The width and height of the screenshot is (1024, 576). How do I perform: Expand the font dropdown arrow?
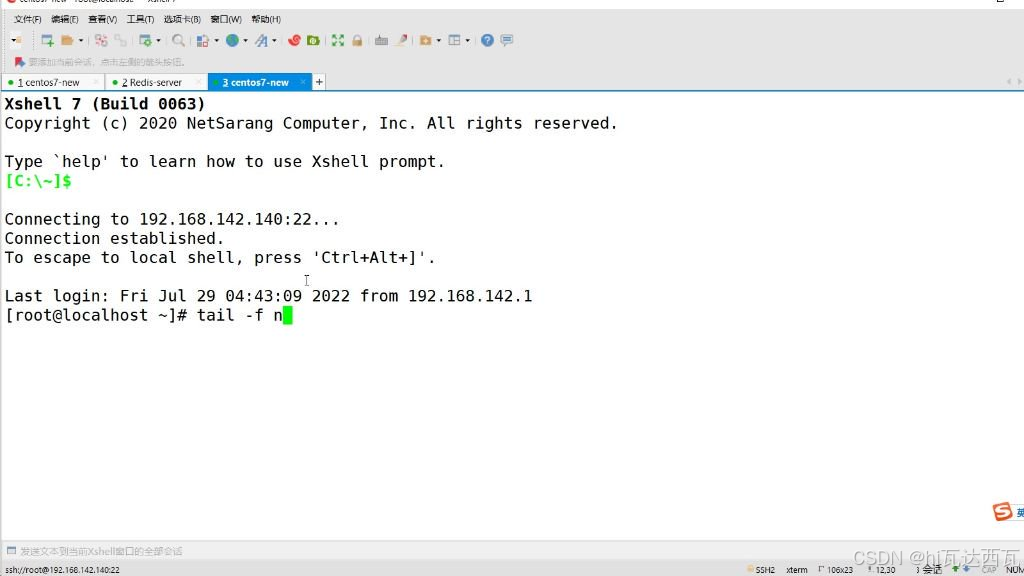pyautogui.click(x=274, y=40)
